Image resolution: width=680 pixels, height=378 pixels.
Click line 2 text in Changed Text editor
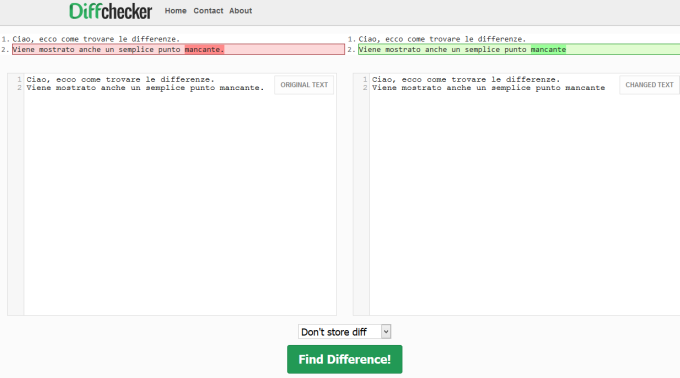pyautogui.click(x=488, y=88)
